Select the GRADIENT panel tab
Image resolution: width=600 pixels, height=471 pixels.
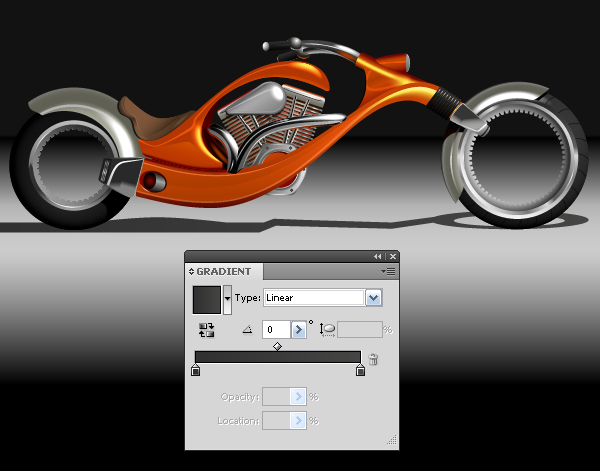[x=224, y=272]
